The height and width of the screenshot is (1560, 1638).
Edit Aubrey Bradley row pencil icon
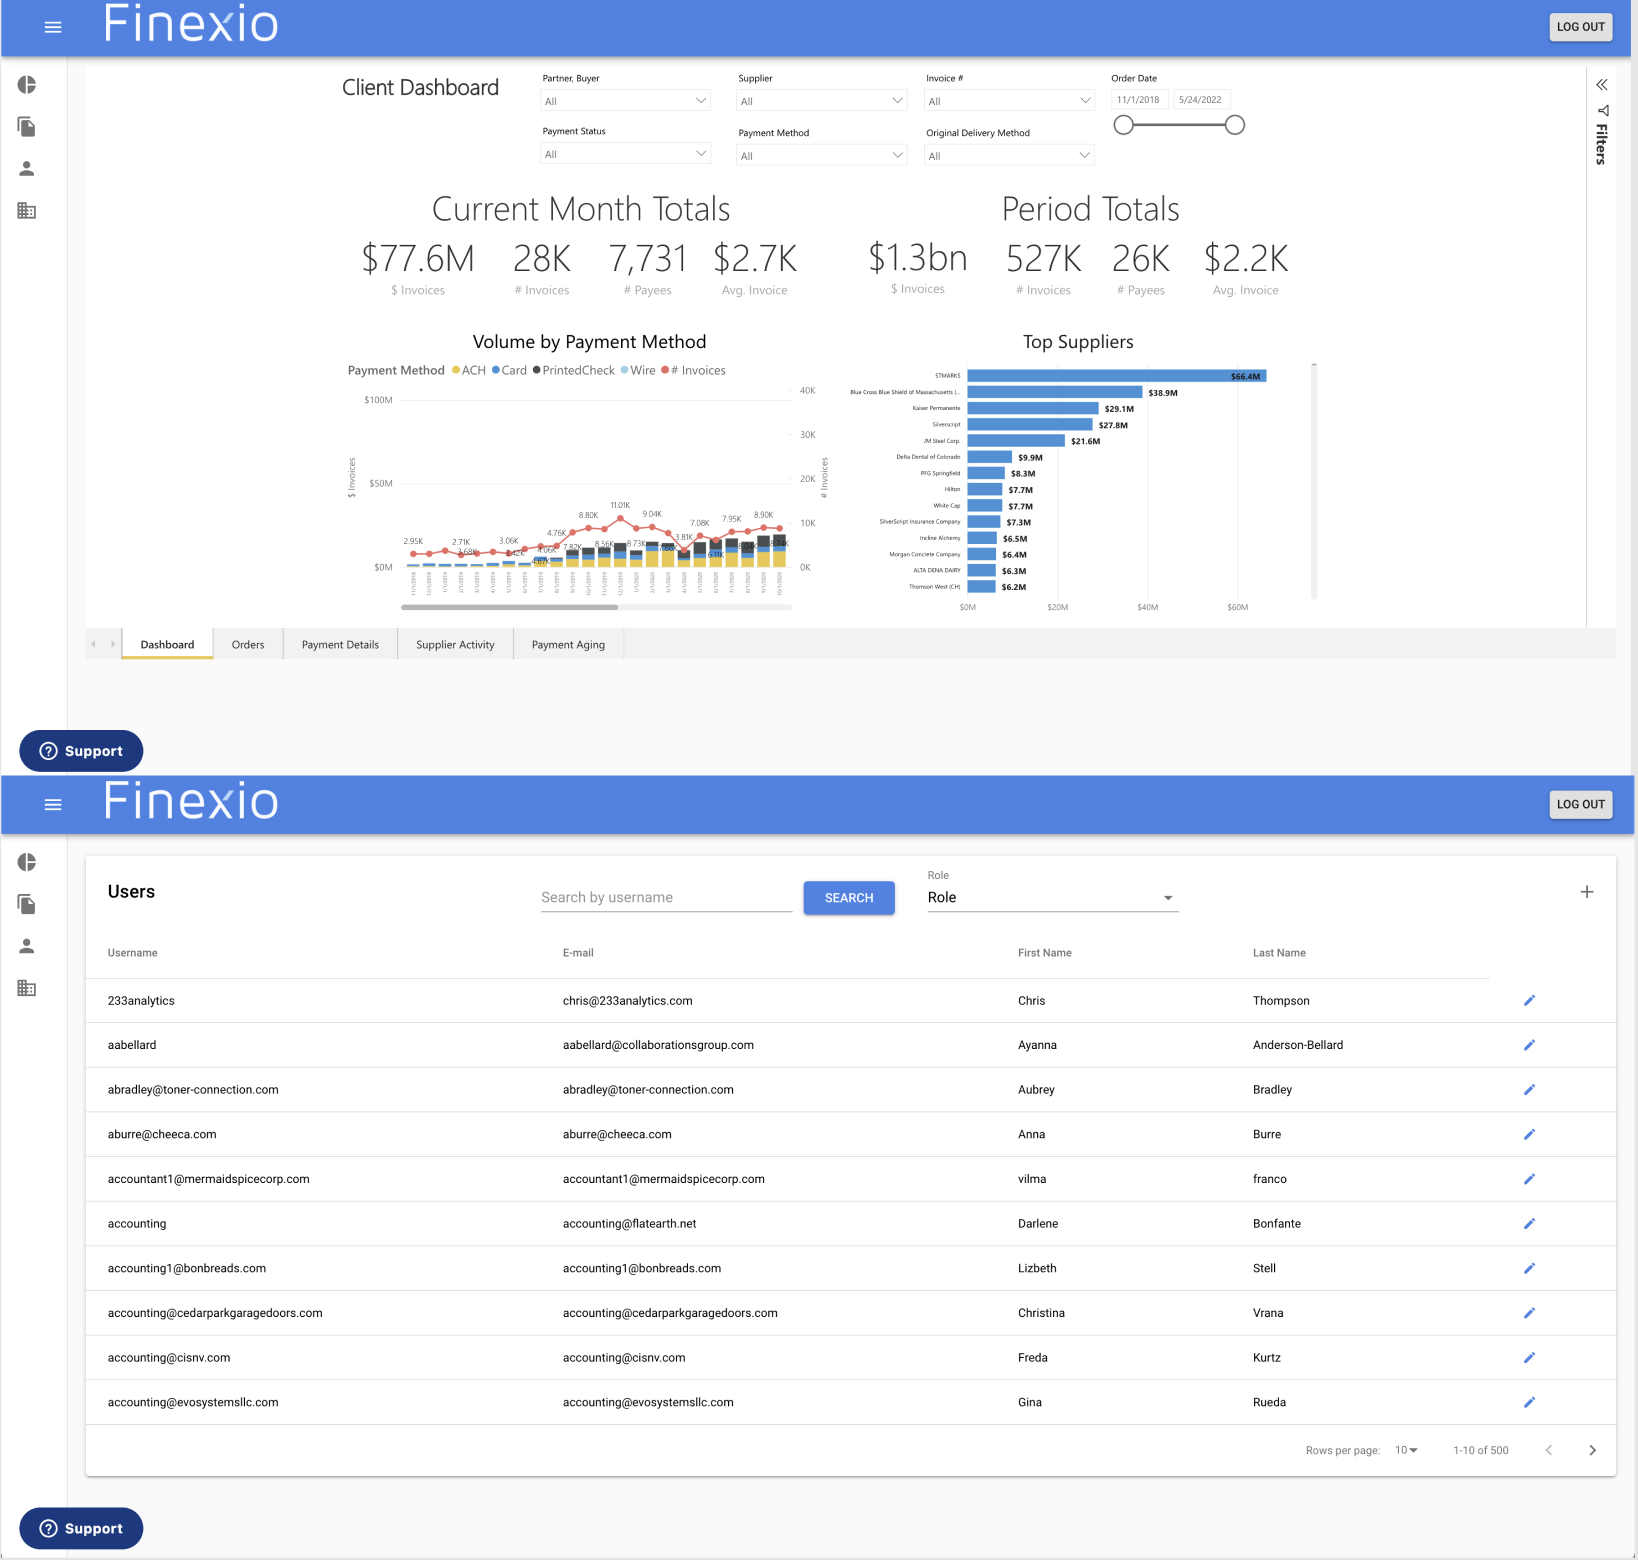pos(1529,1090)
